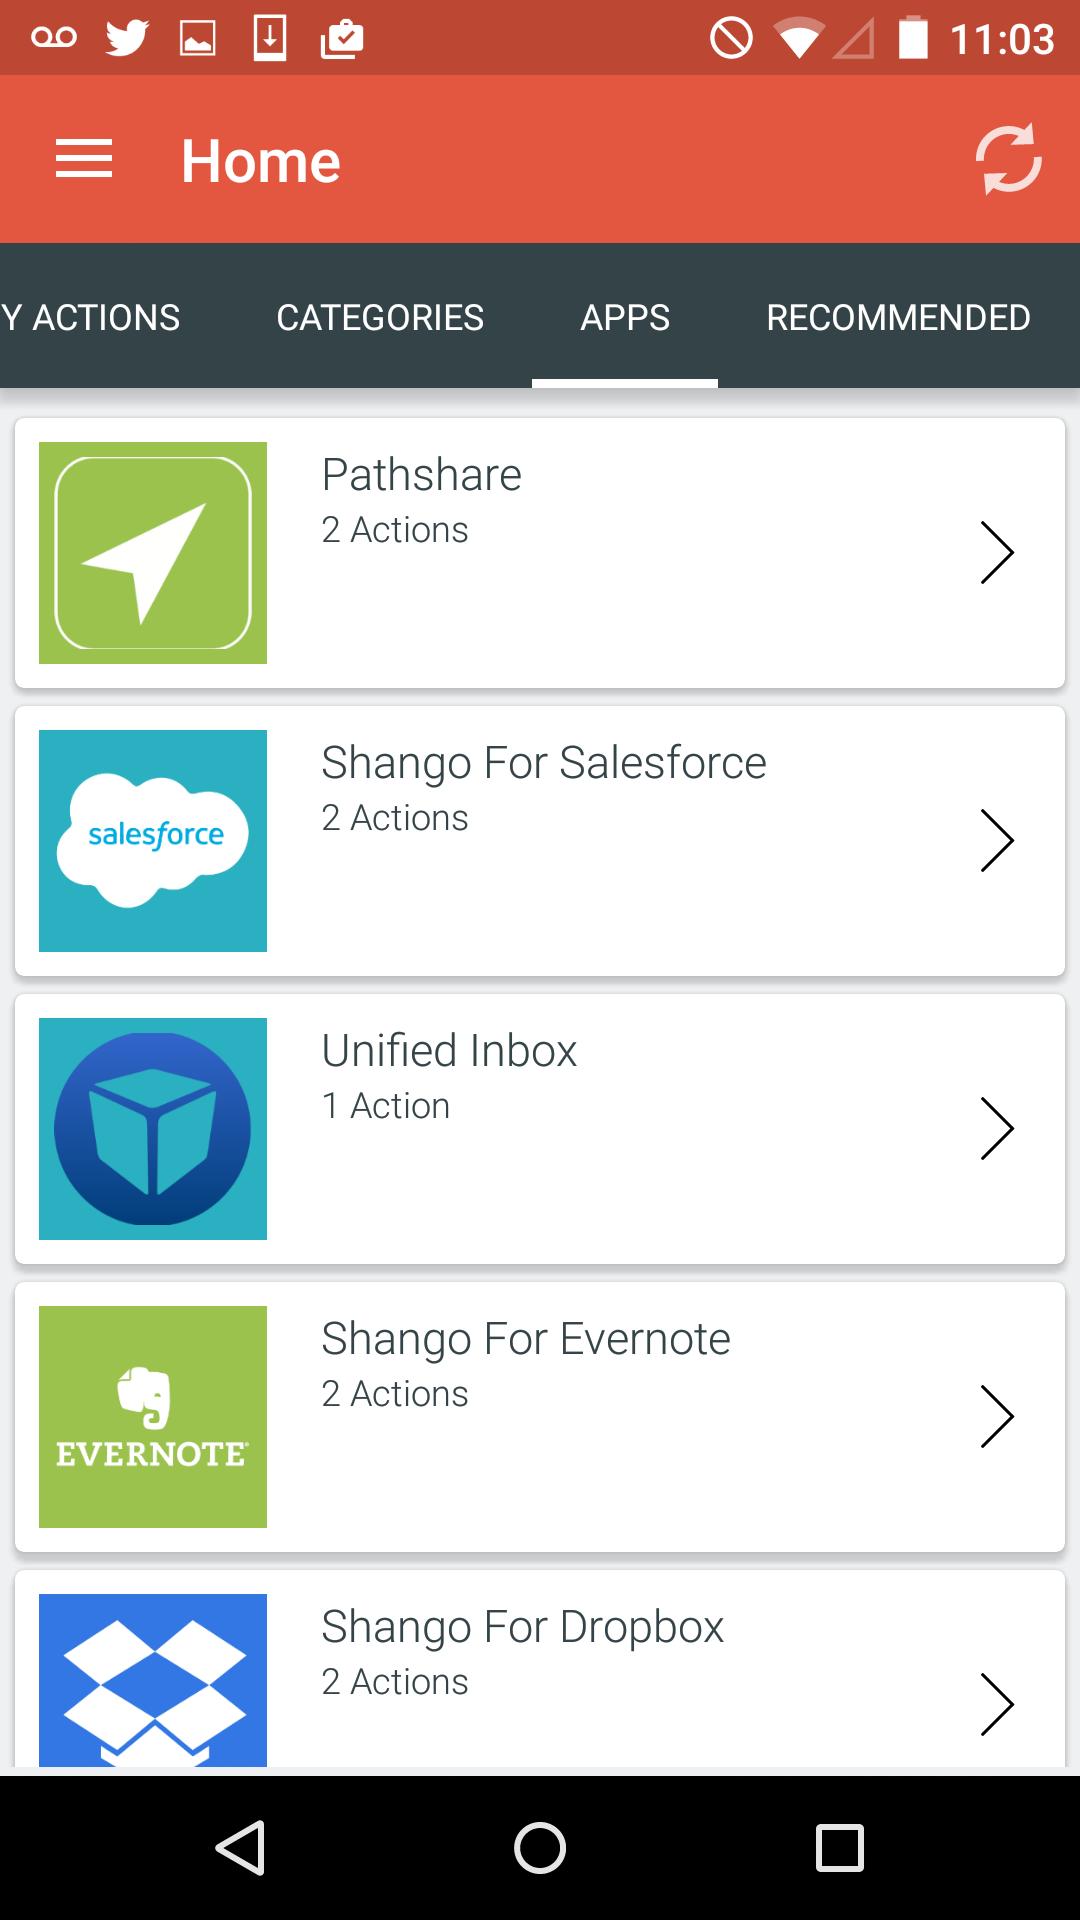Expand Unified Inbox chevron arrow

[997, 1129]
